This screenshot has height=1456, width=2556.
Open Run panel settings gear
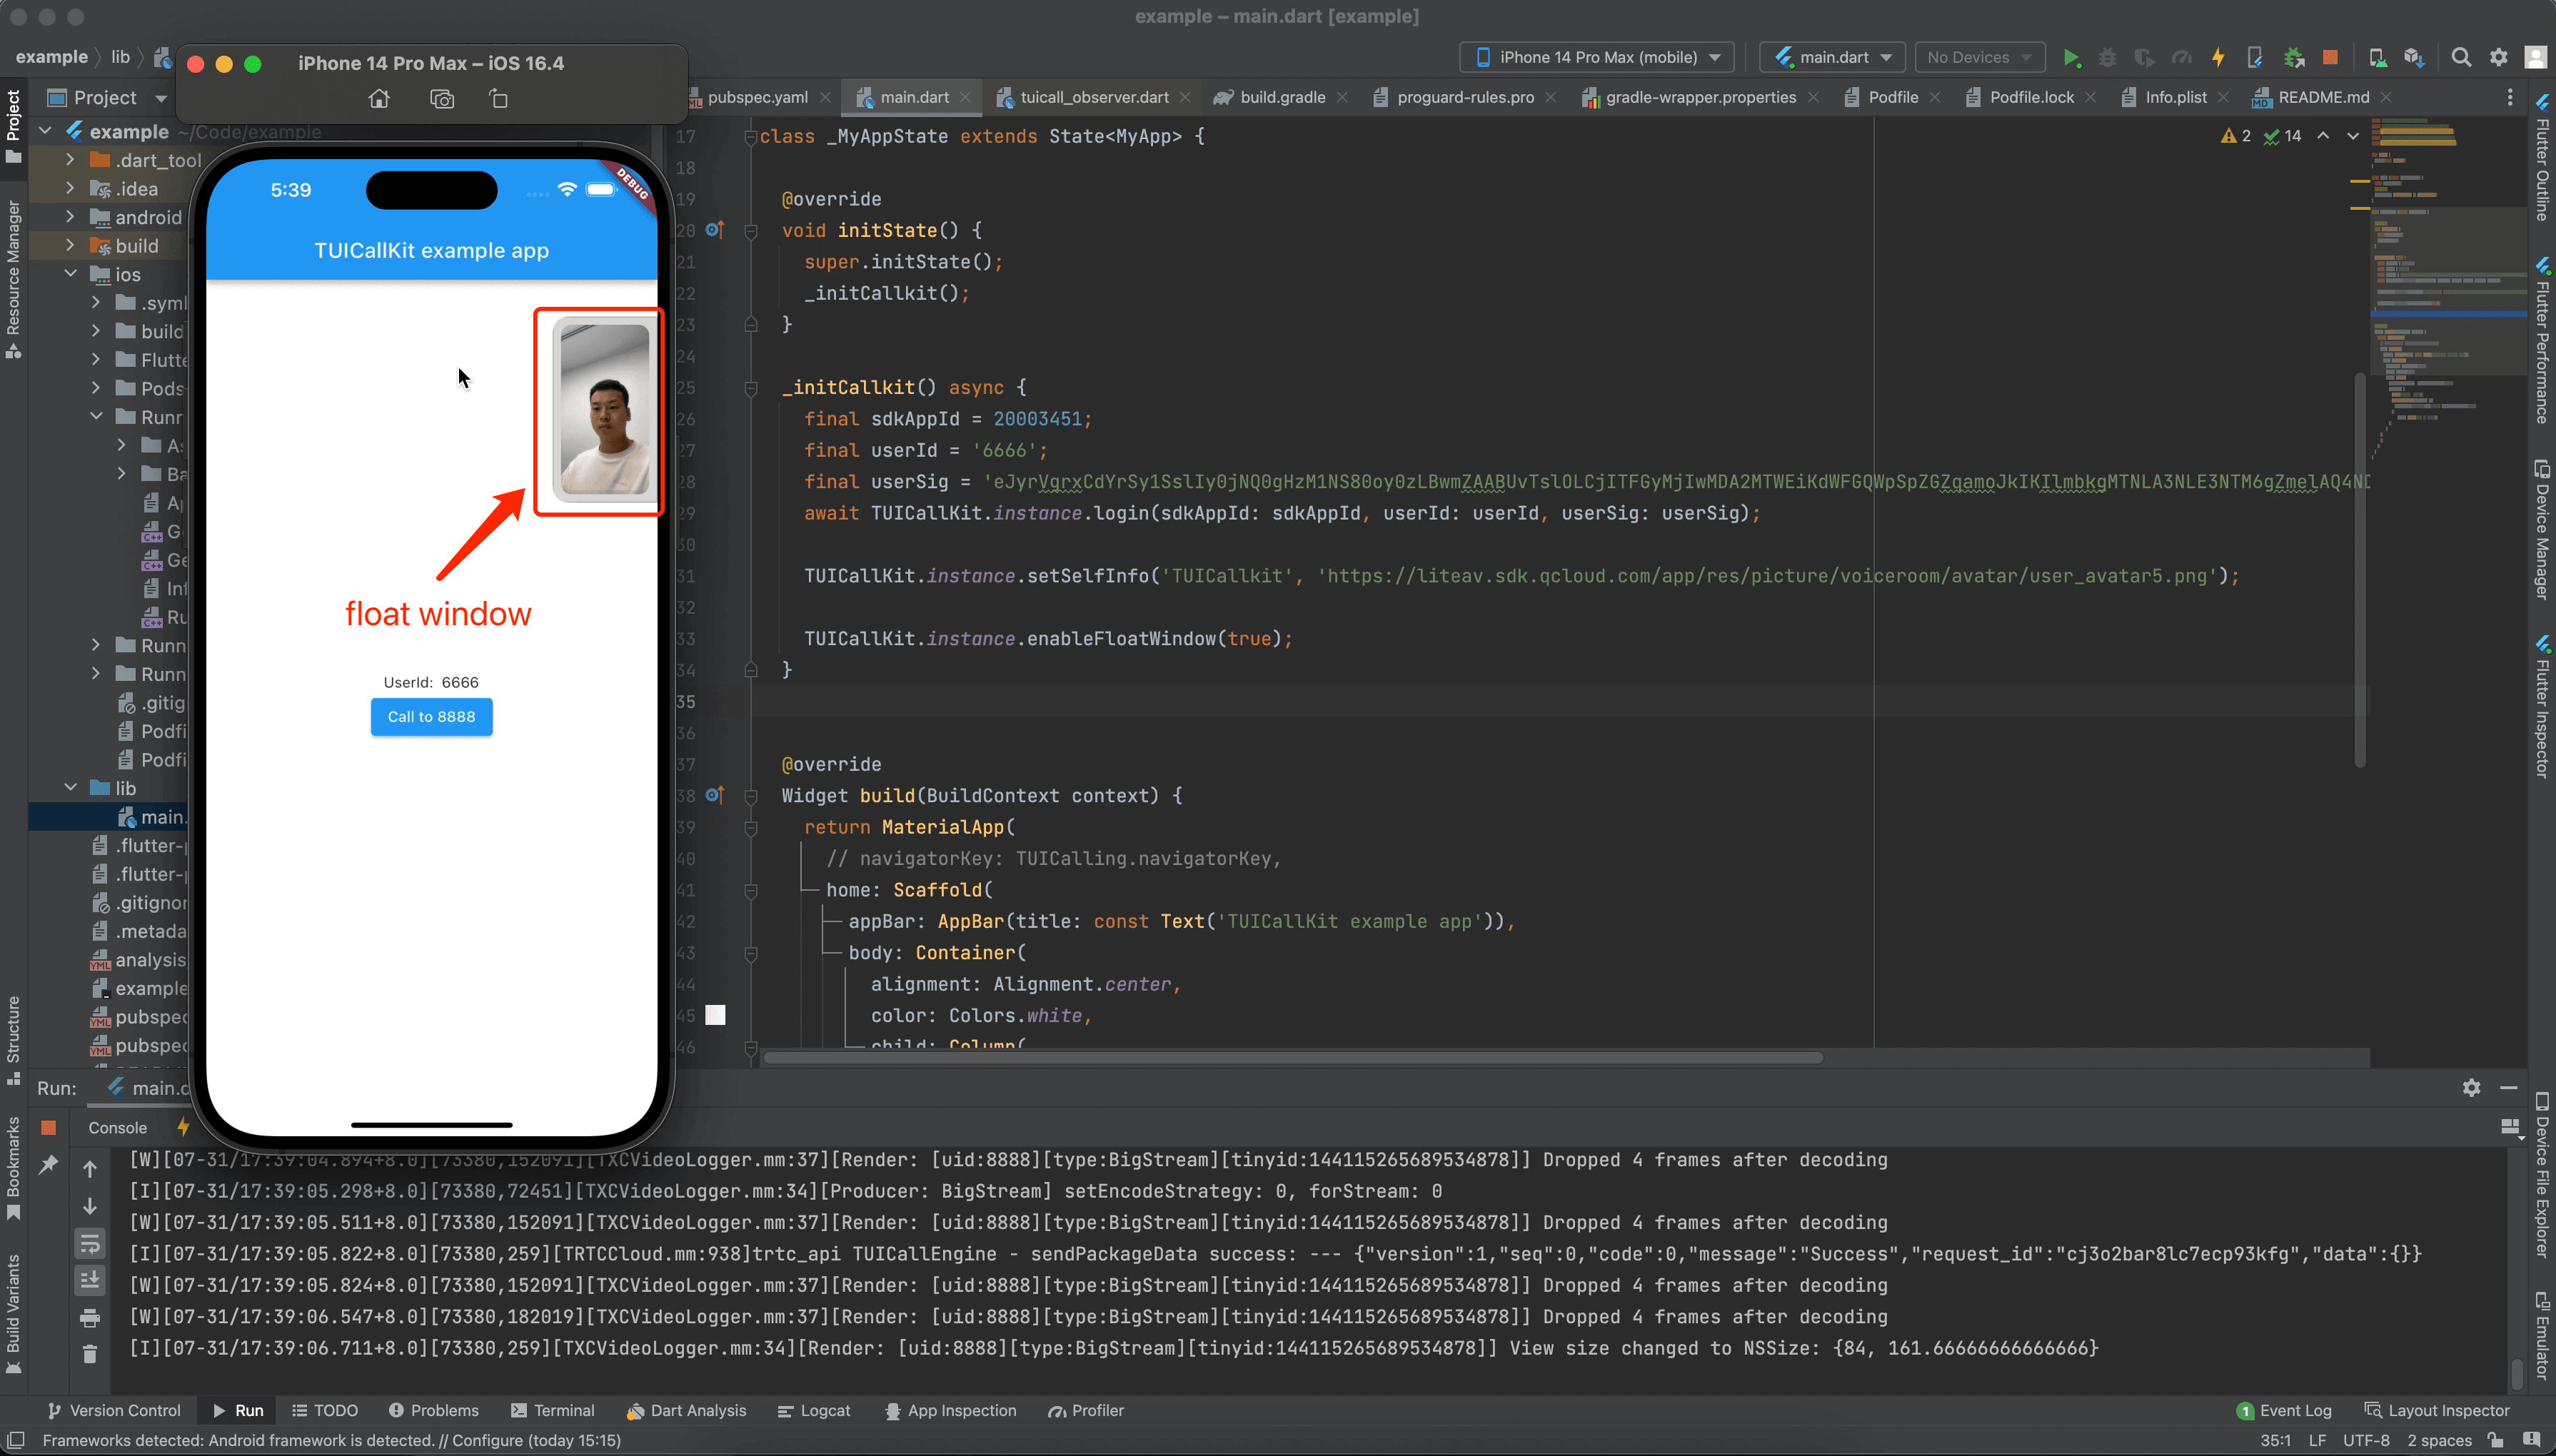coord(2471,1088)
